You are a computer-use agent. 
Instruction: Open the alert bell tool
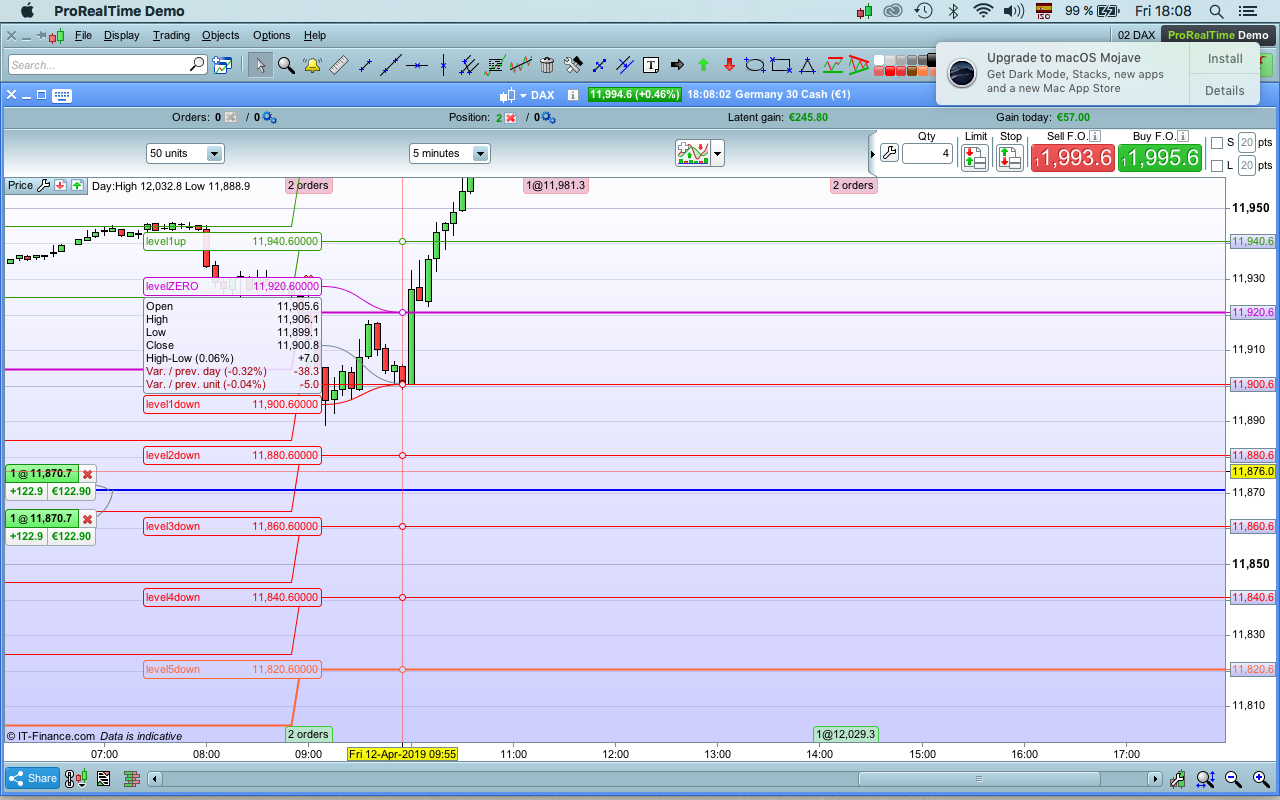[312, 65]
